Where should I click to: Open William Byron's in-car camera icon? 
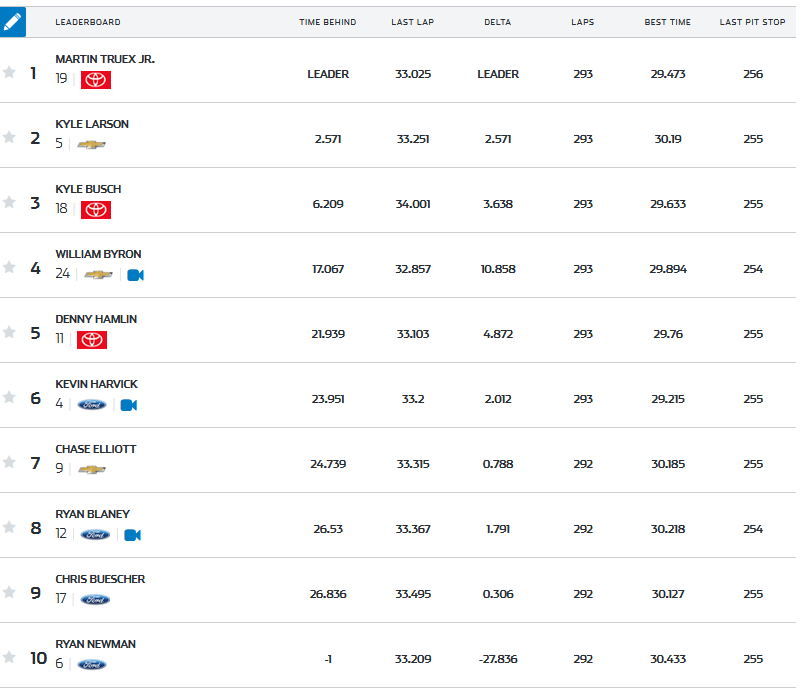coord(136,275)
